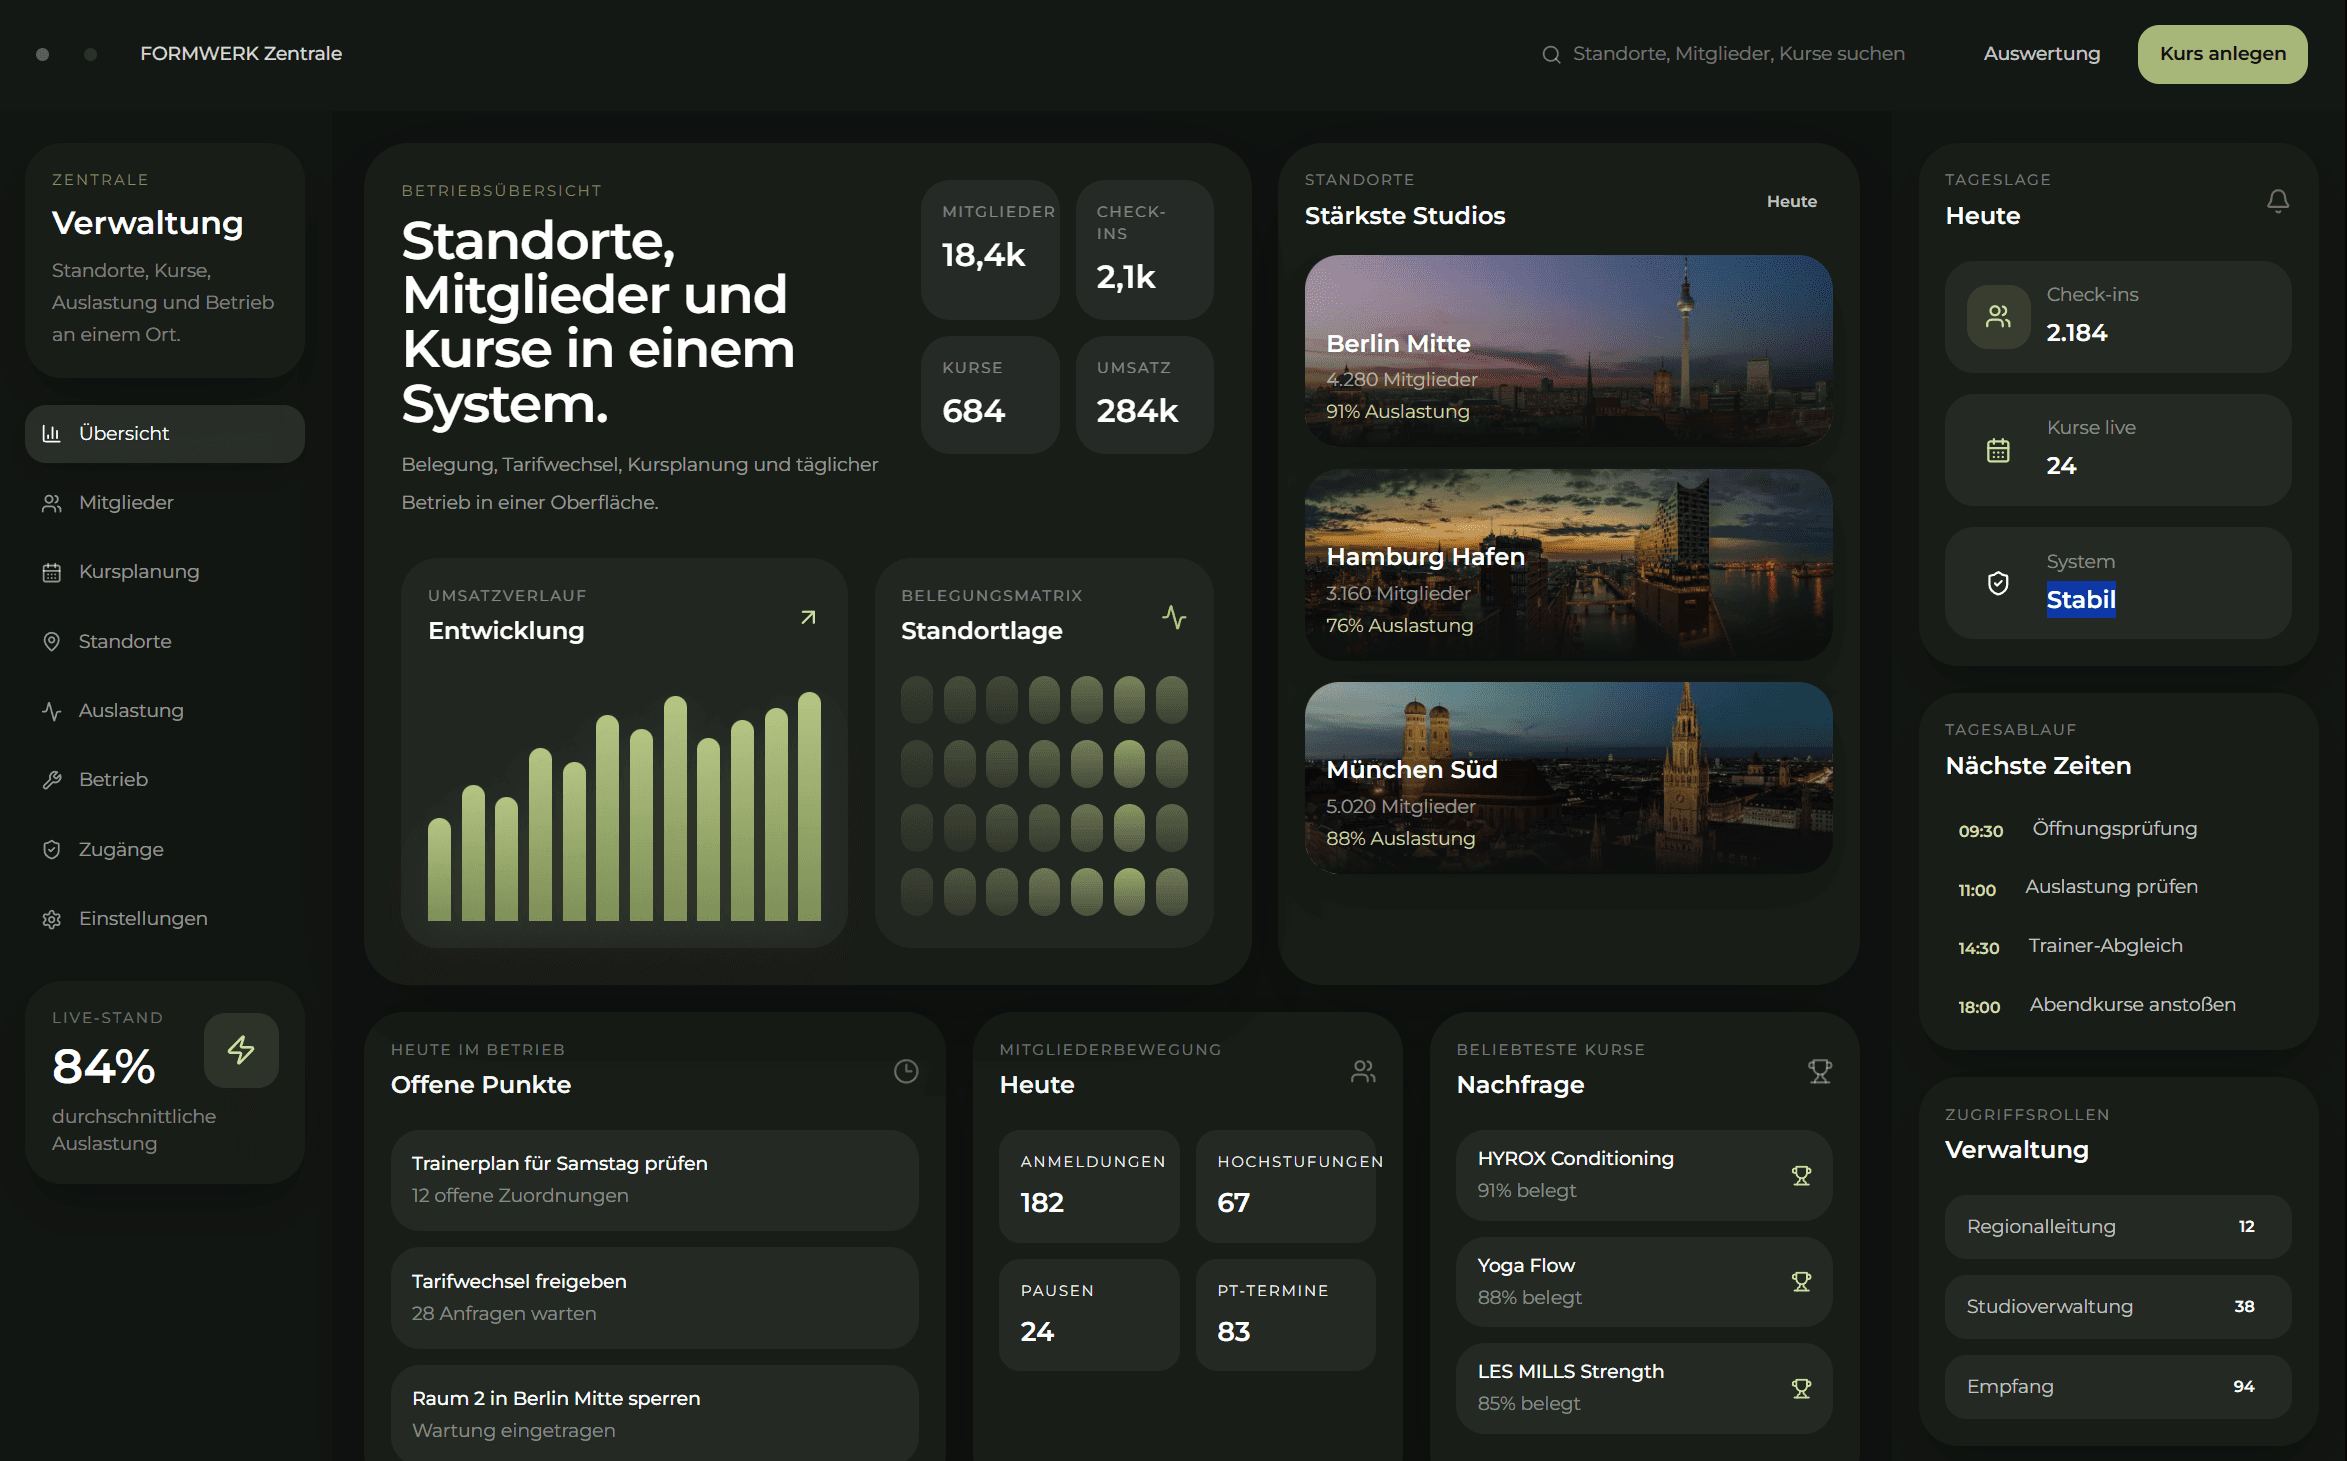Click the shield icon in System card
2347x1461 pixels.
point(1997,583)
